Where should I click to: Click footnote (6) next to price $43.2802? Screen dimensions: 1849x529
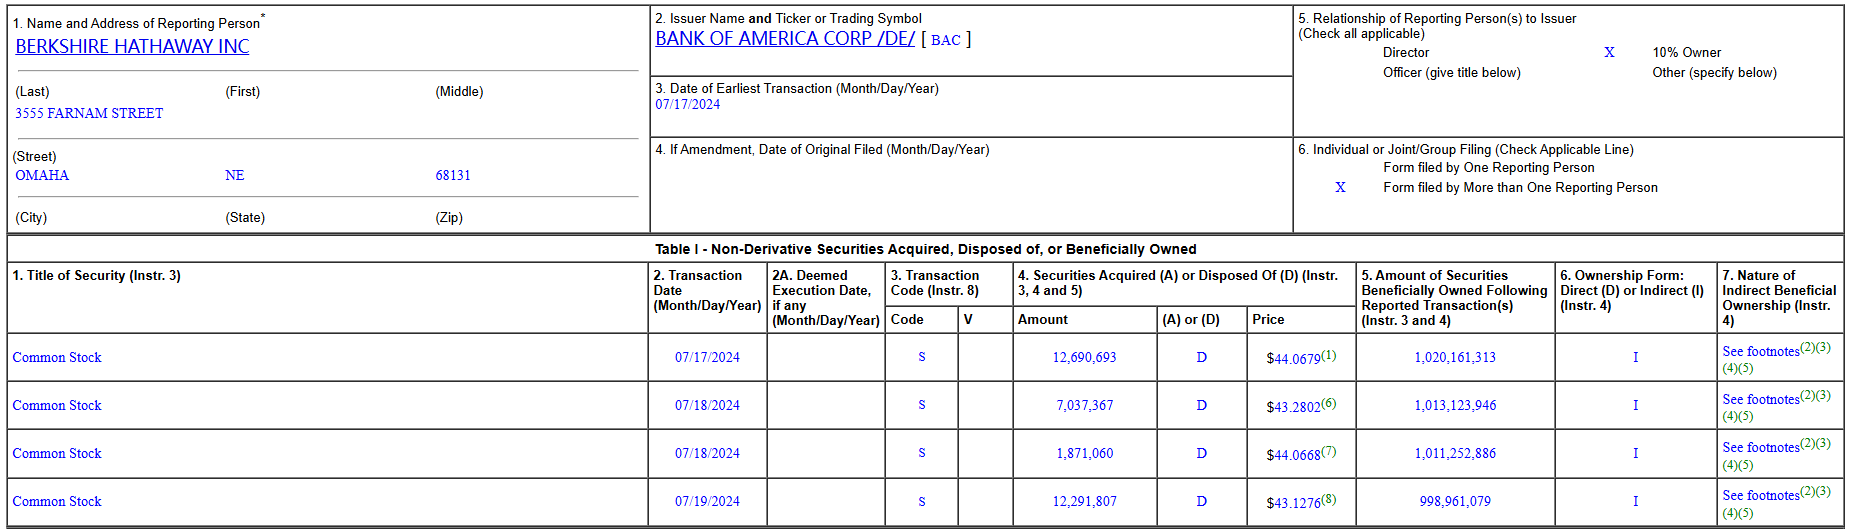click(x=1329, y=403)
